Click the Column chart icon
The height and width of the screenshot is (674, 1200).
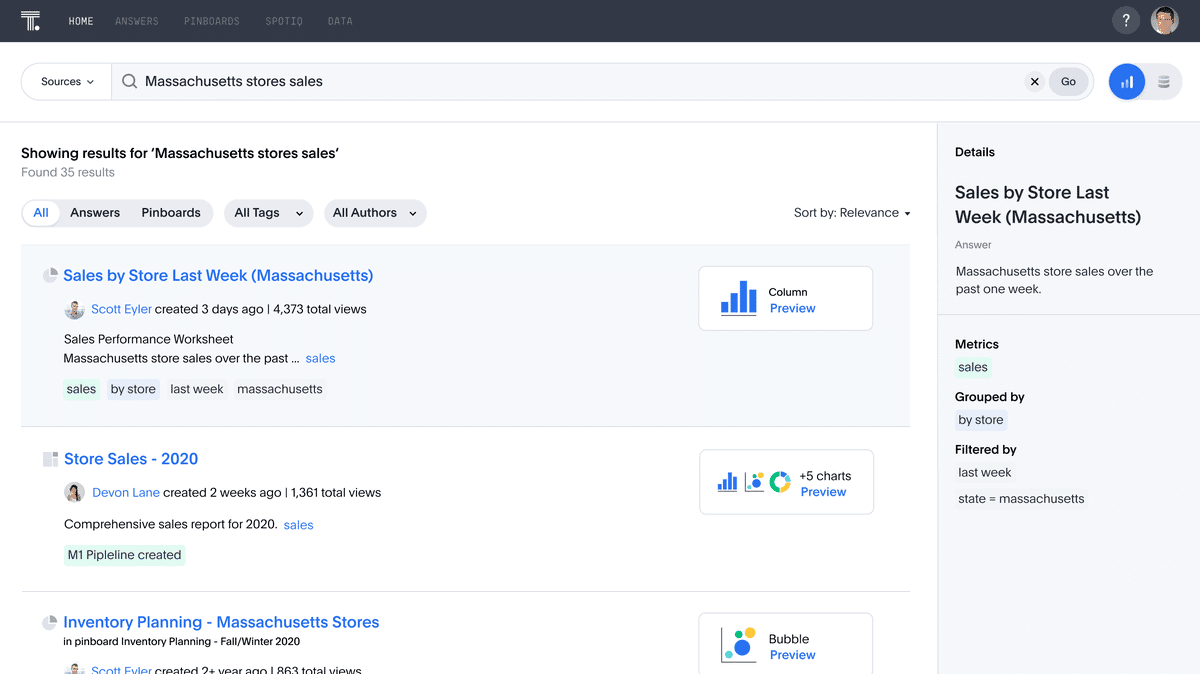pos(739,298)
